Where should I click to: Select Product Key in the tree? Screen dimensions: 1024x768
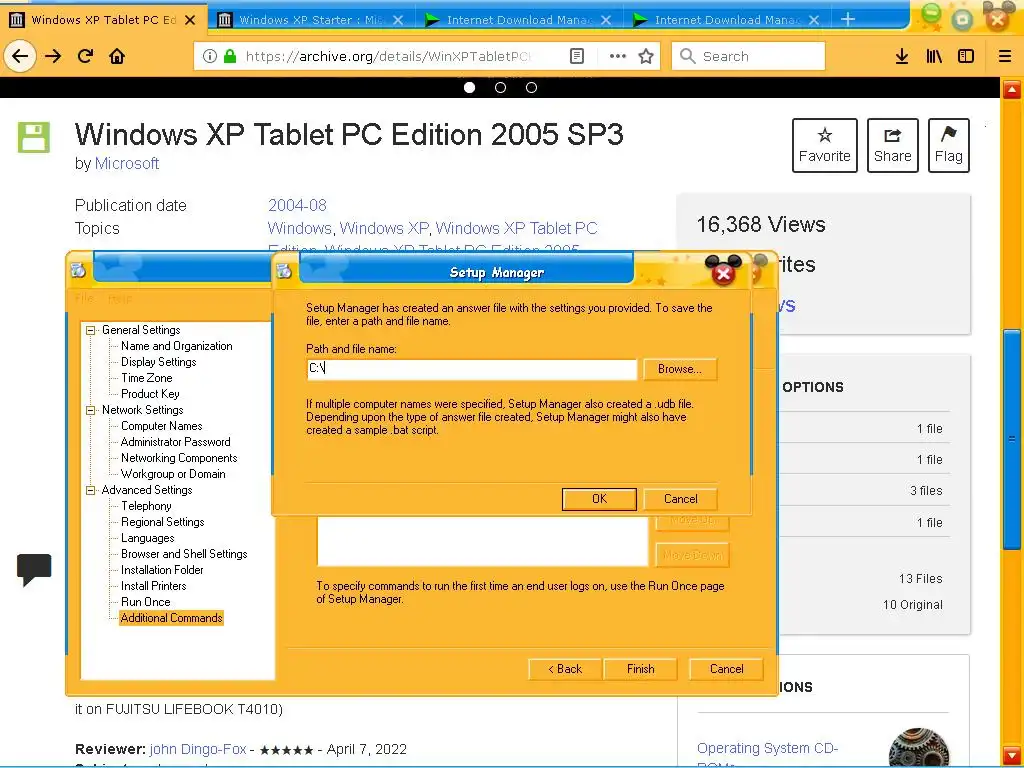point(150,394)
